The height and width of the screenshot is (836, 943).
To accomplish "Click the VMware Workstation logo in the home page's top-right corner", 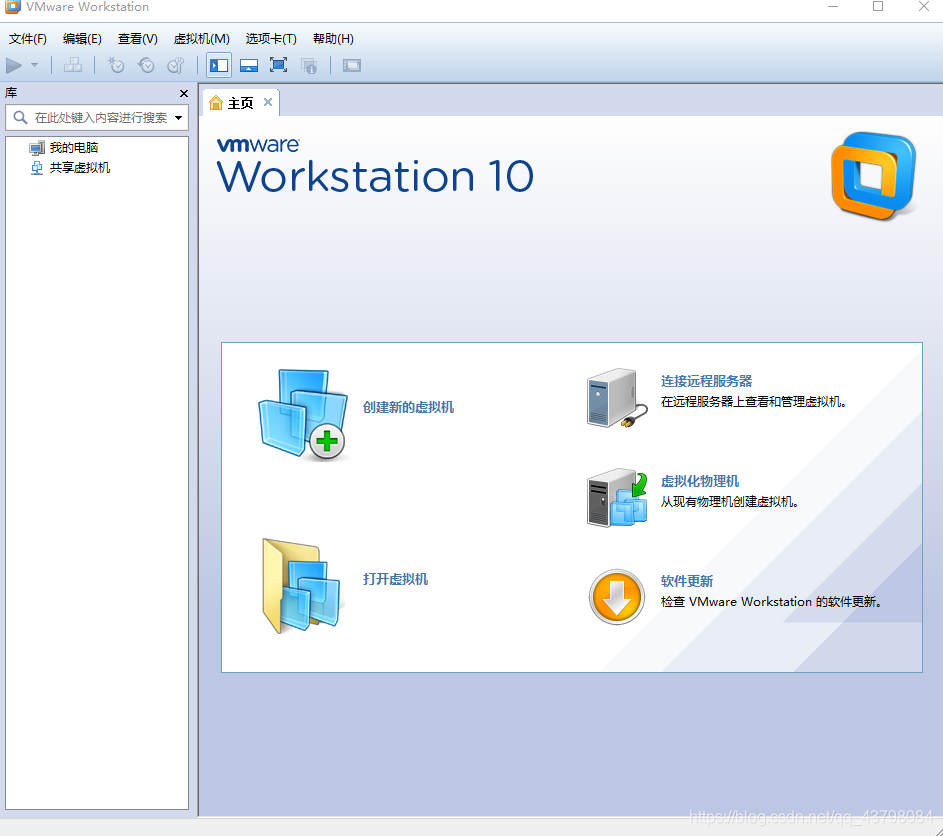I will pos(874,176).
